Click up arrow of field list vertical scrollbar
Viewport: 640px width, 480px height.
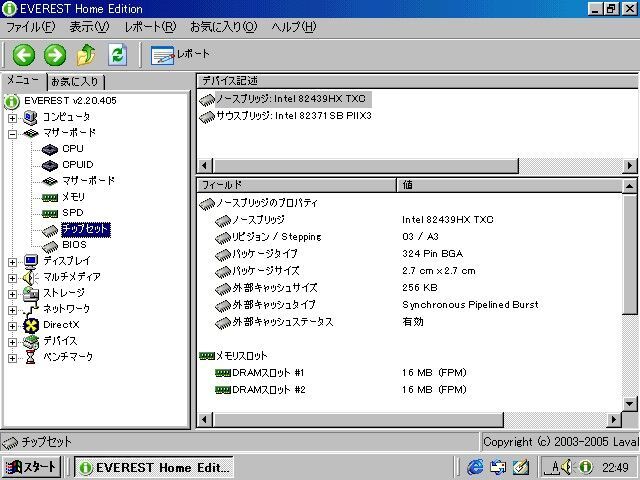pos(629,186)
